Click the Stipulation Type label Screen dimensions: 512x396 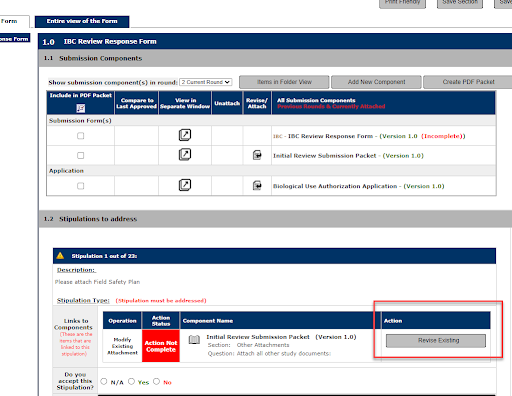tap(83, 300)
